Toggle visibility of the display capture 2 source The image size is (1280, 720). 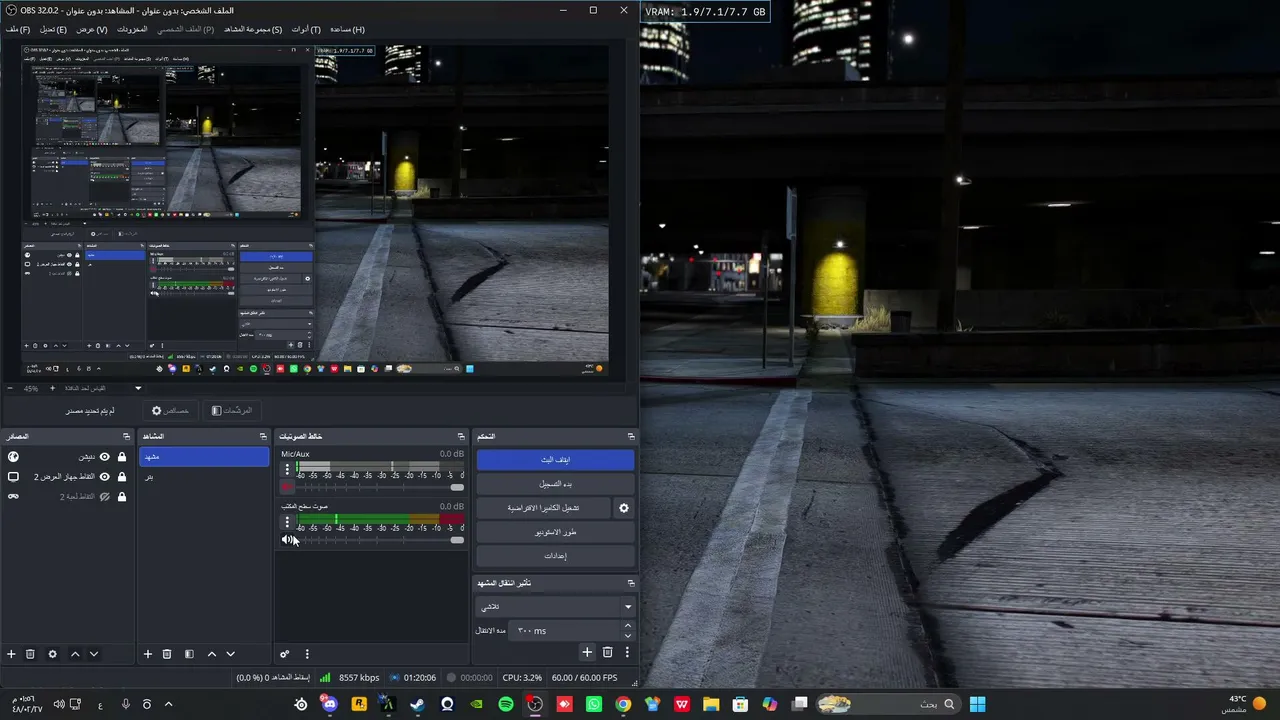click(x=104, y=477)
